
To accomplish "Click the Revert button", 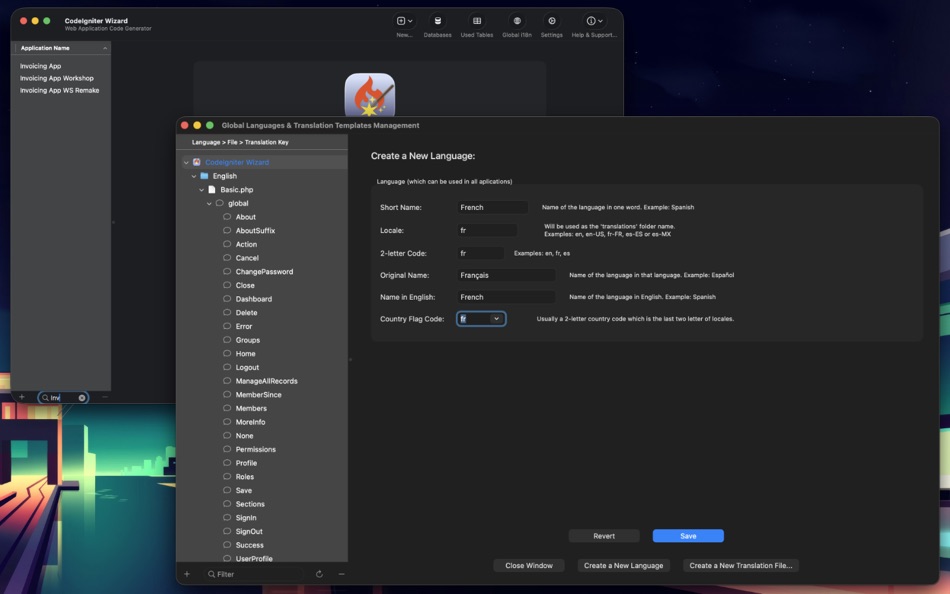I will click(x=605, y=535).
